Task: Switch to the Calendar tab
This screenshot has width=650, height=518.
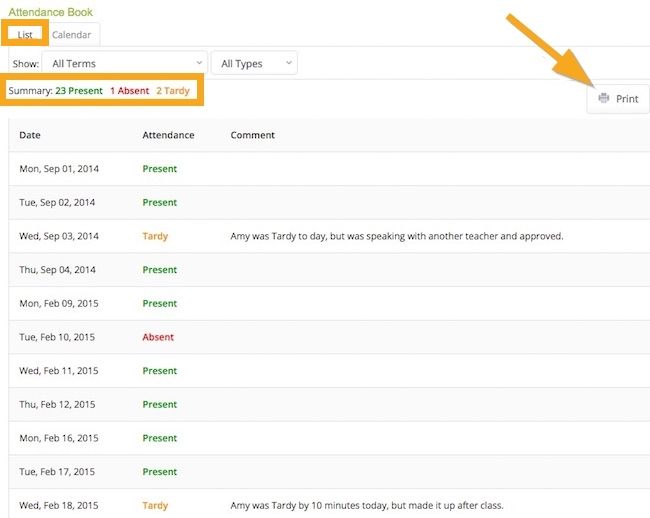Action: pos(72,35)
